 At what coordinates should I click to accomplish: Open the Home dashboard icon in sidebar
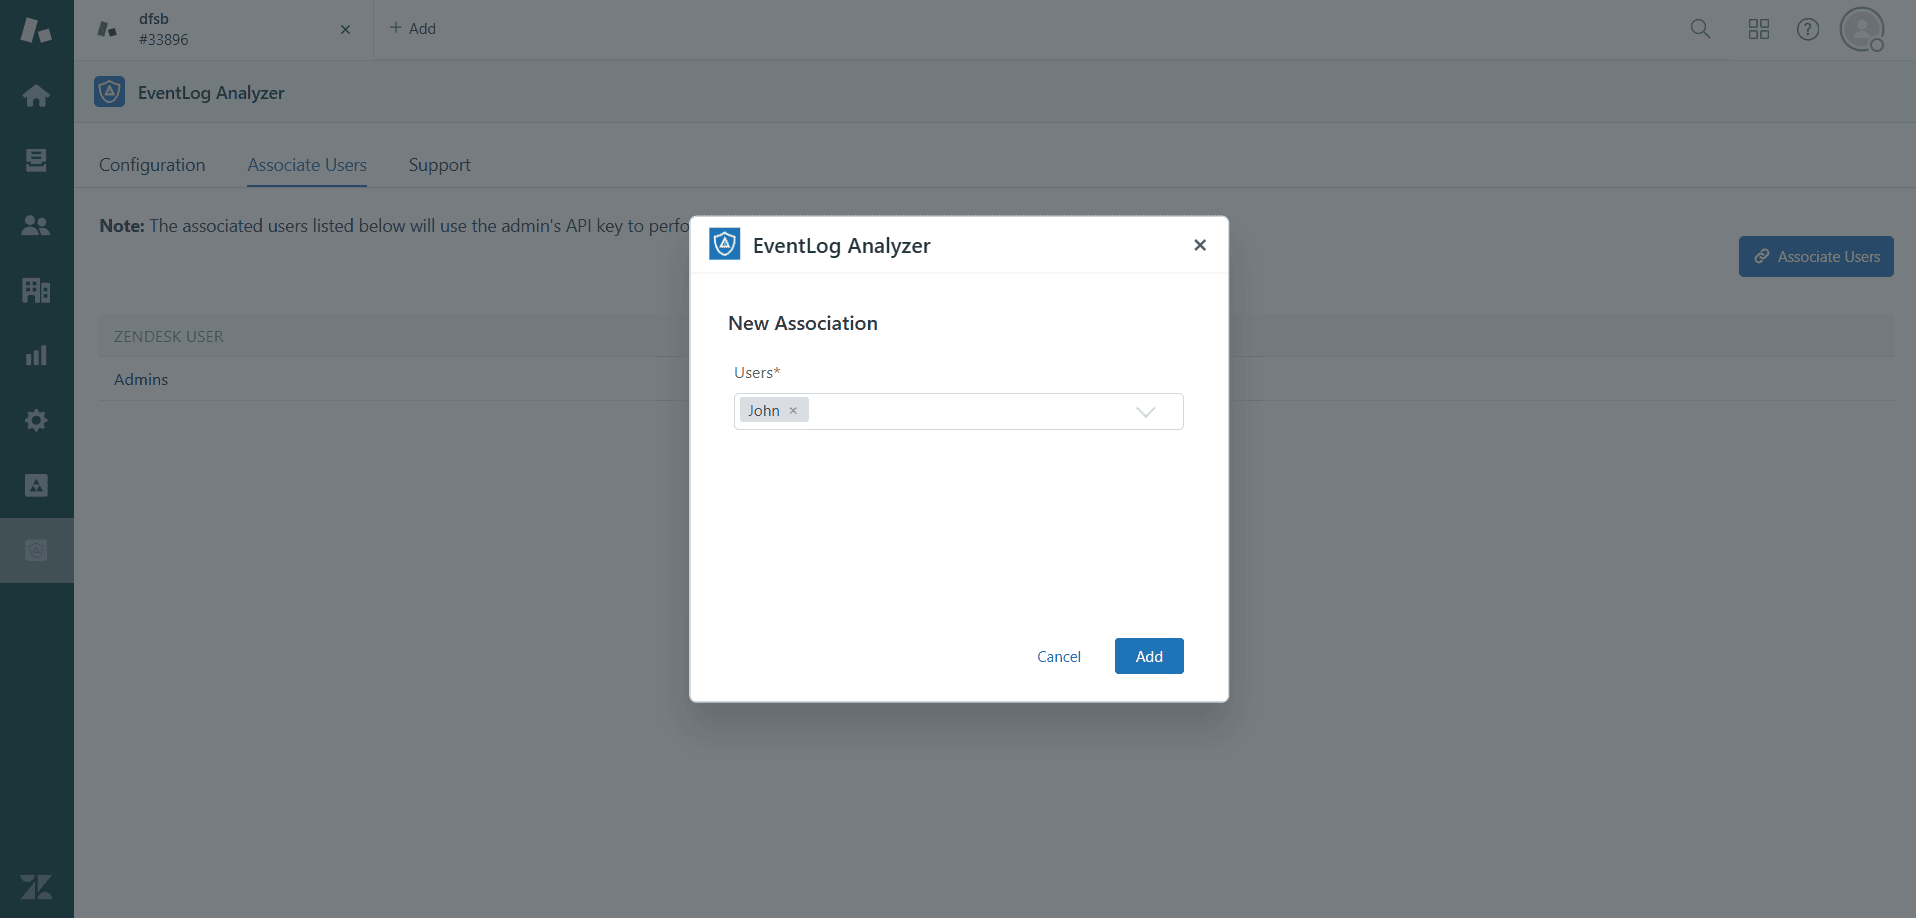[x=36, y=95]
